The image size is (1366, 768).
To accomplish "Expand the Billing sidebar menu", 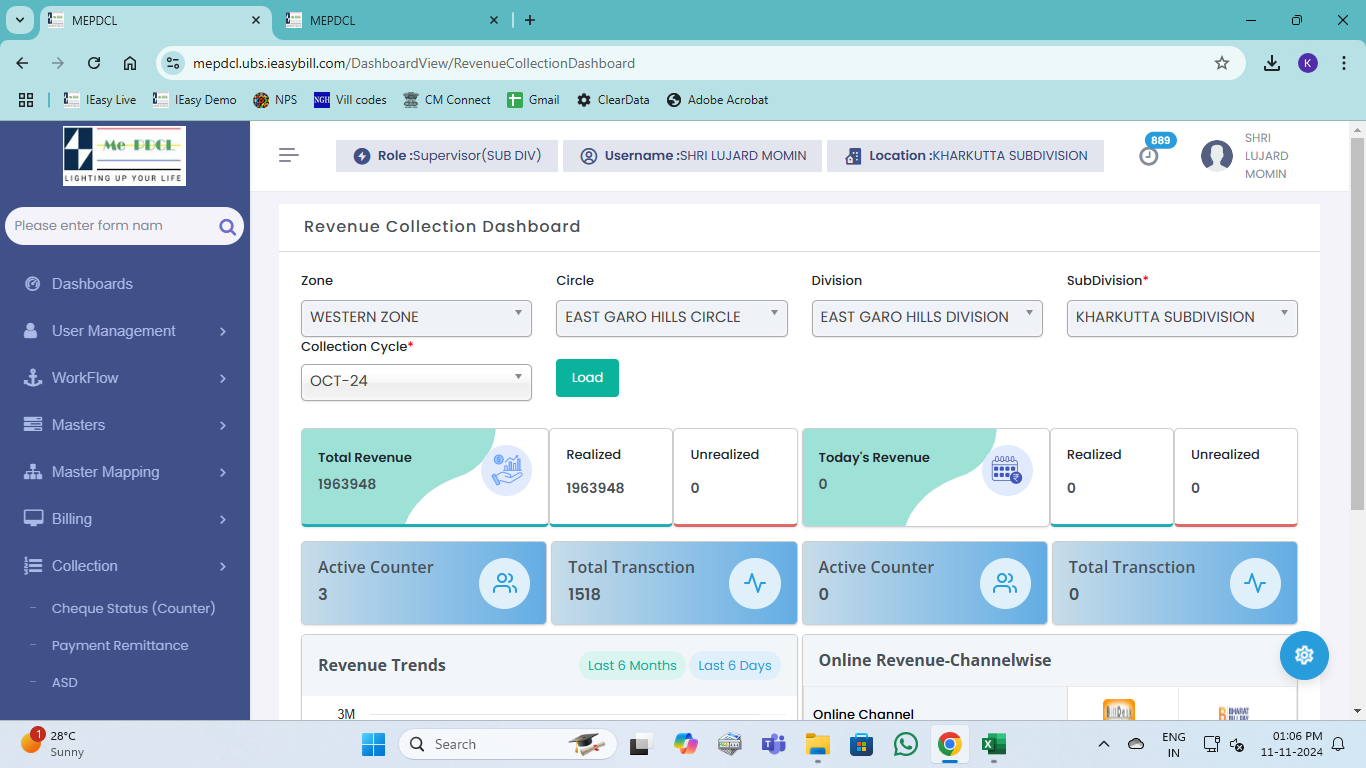I will (x=125, y=519).
